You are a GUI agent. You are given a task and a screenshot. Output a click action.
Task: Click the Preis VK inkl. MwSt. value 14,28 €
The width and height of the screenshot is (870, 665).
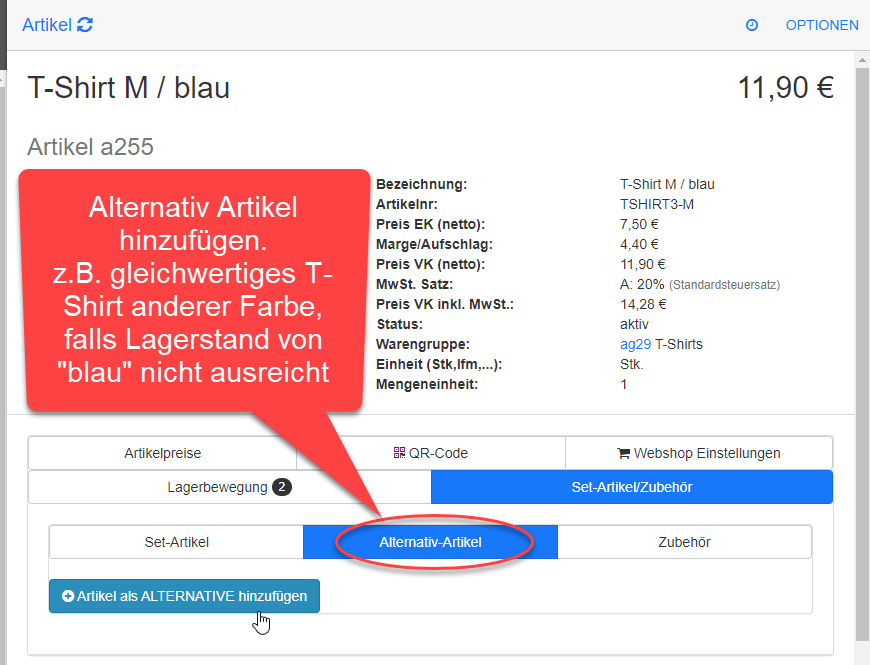[x=643, y=304]
